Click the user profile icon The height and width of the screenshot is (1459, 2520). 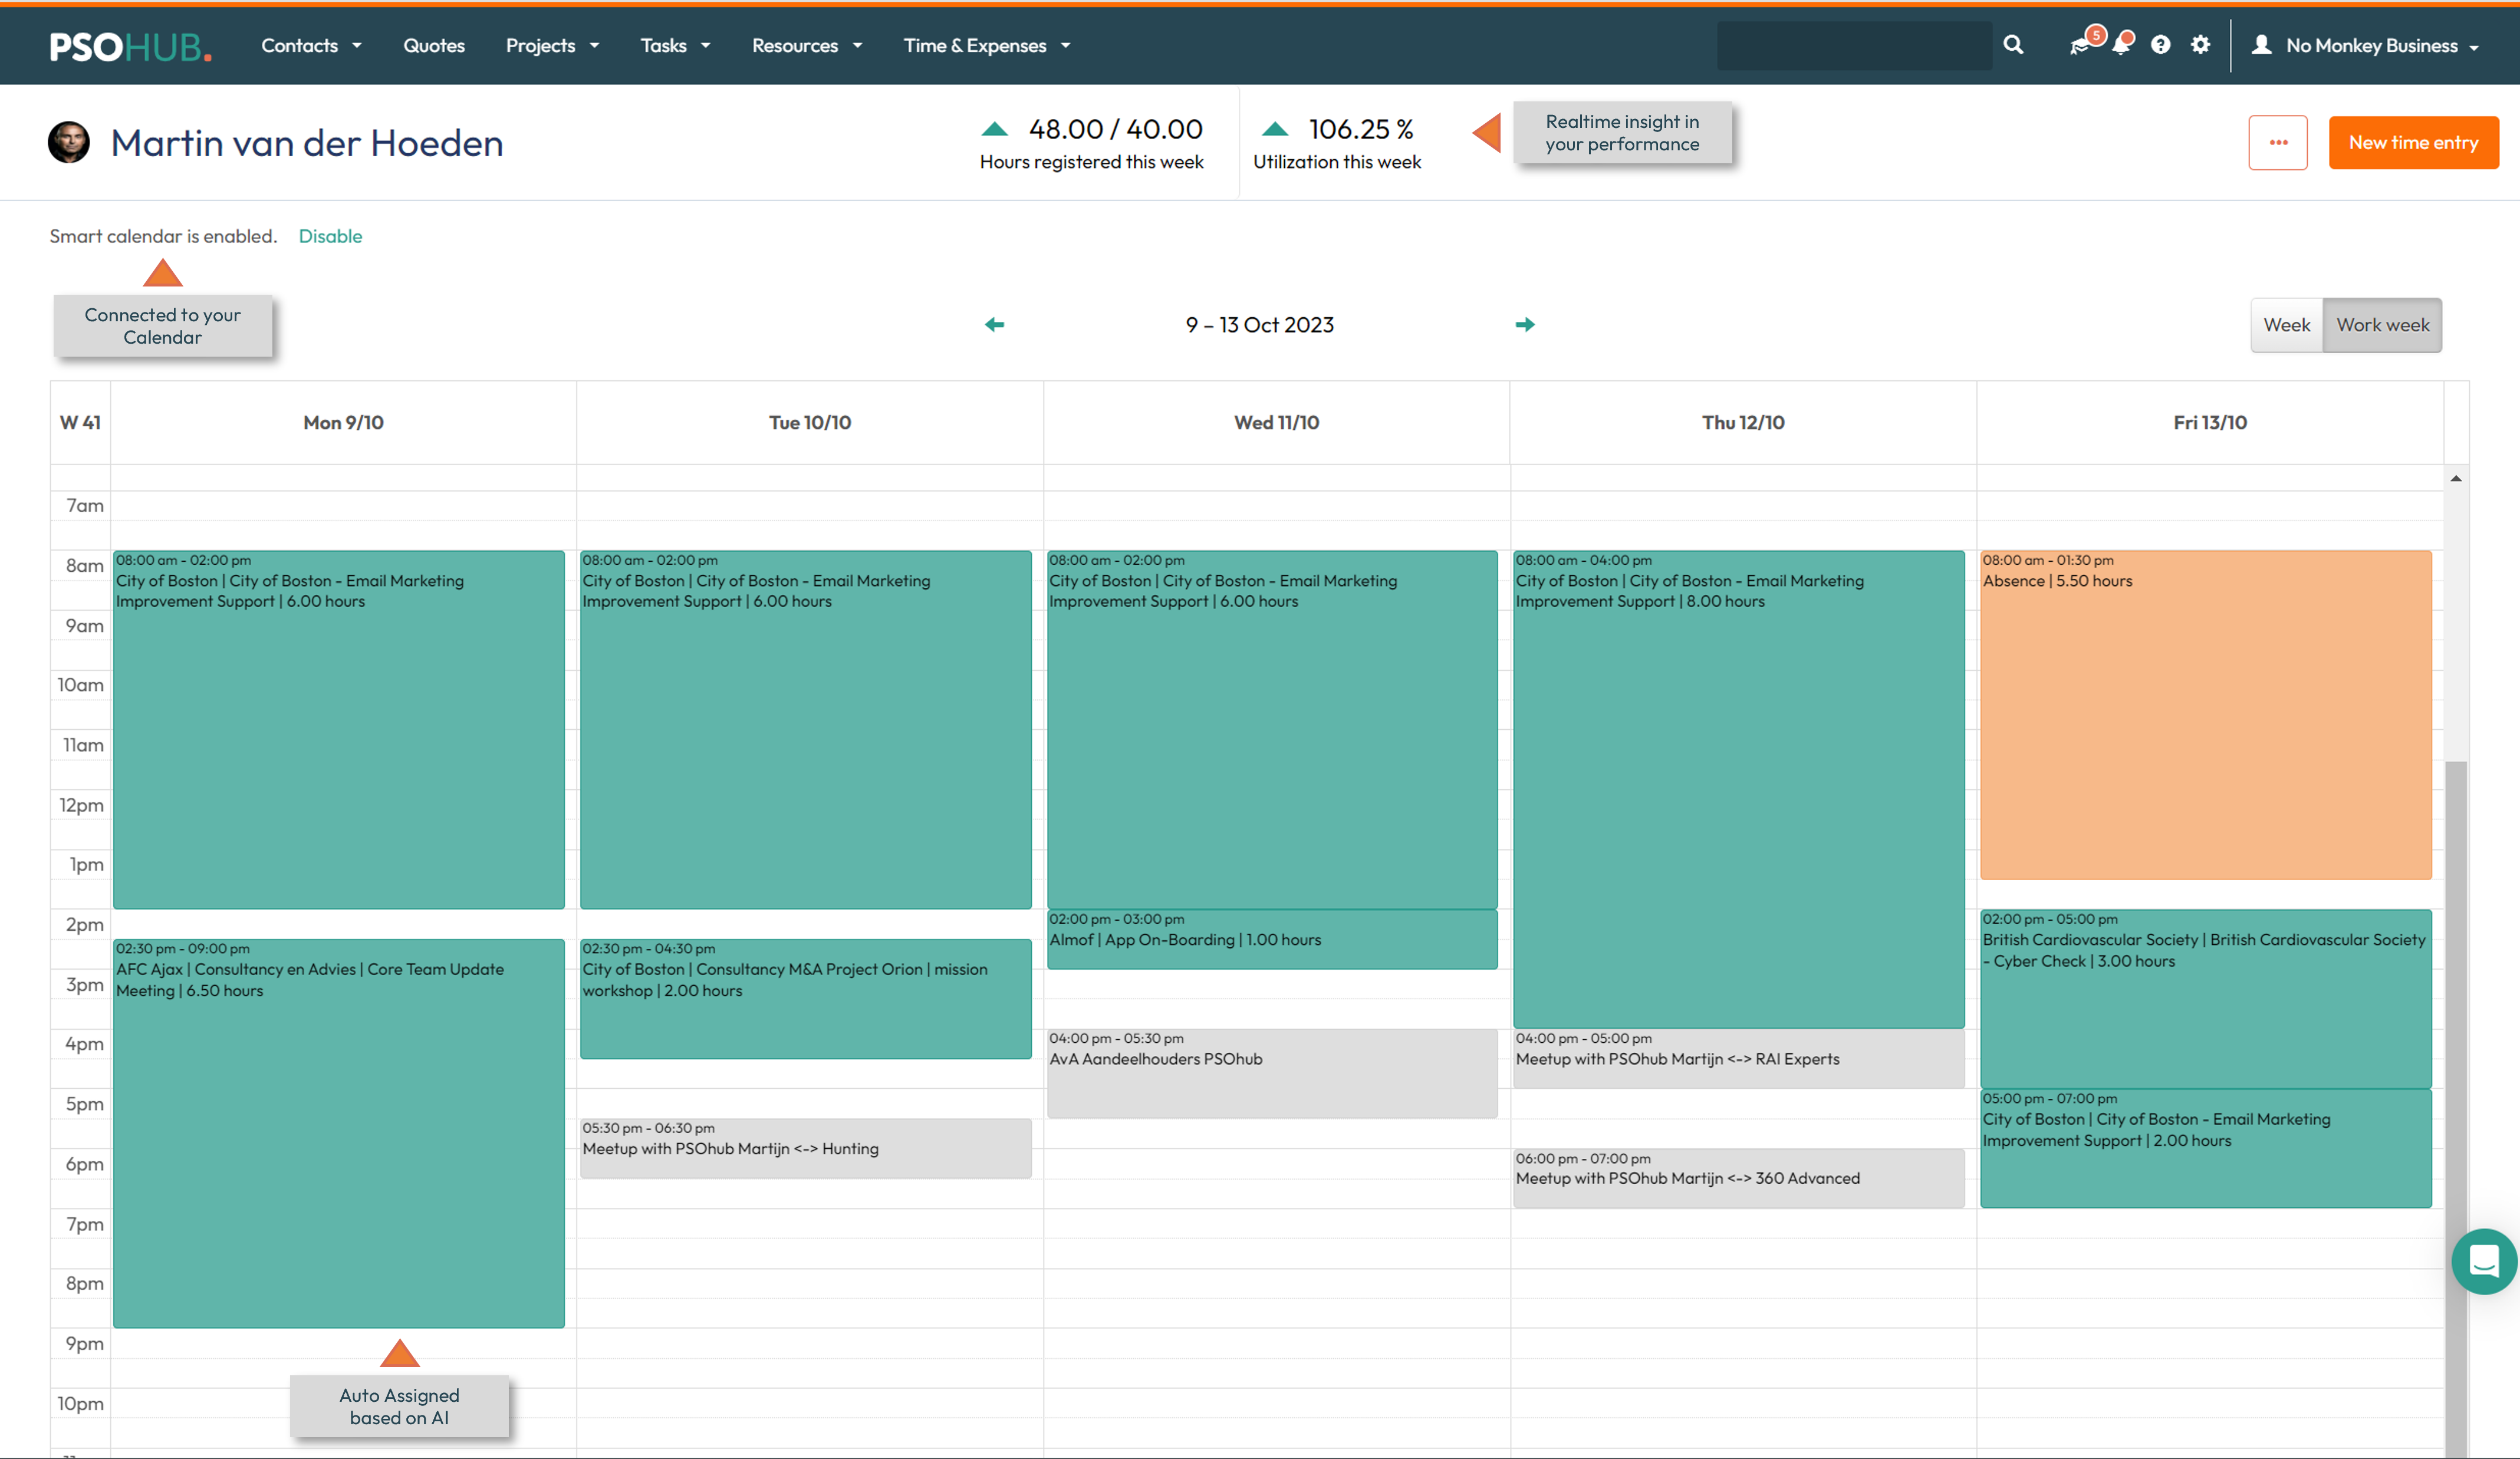(x=2260, y=45)
